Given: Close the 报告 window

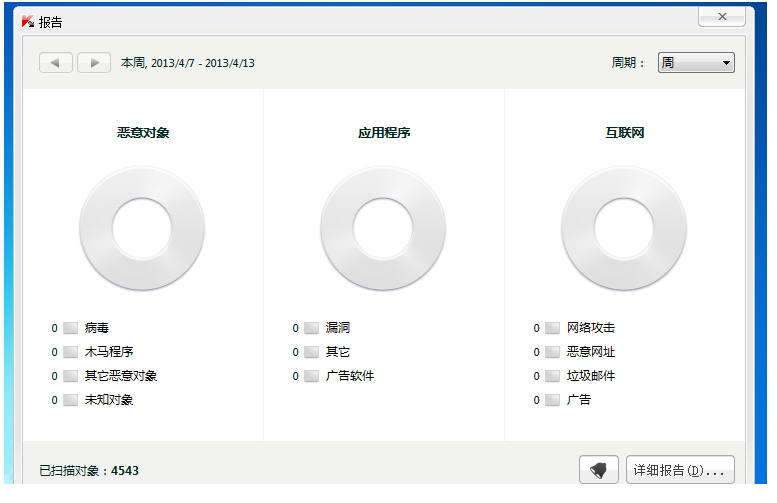Looking at the screenshot, I should (x=722, y=16).
